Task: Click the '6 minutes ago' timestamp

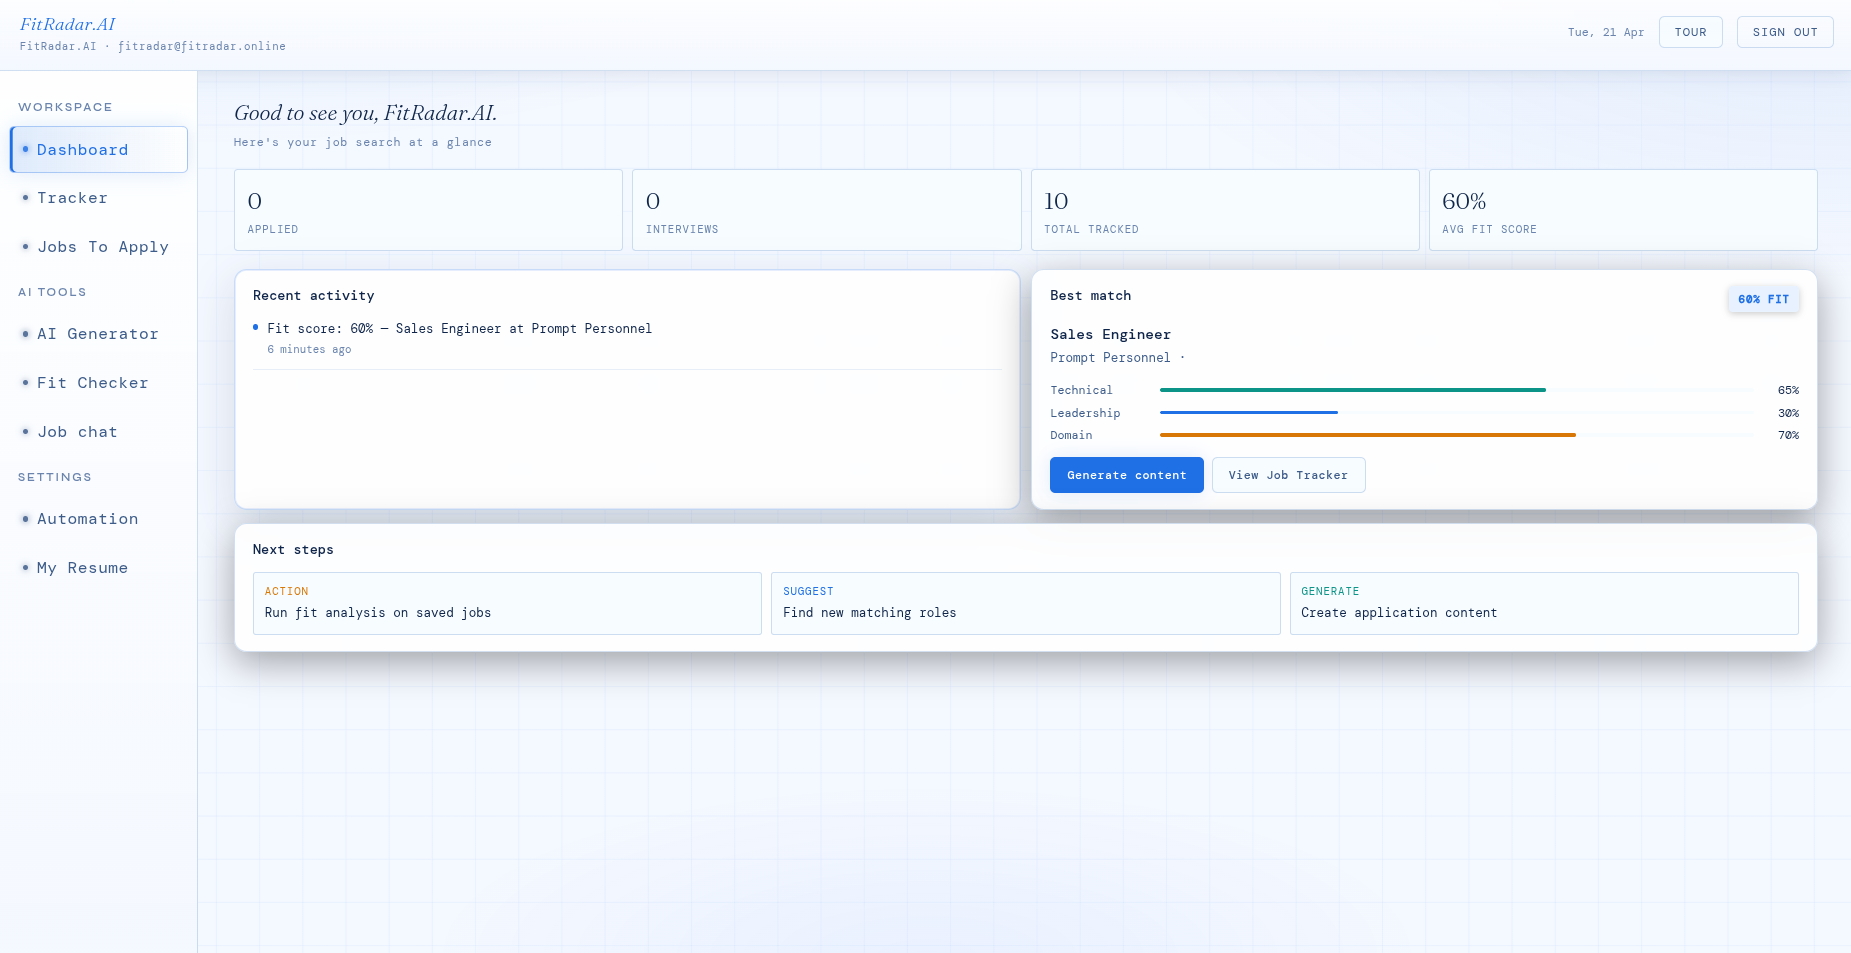Action: (309, 349)
